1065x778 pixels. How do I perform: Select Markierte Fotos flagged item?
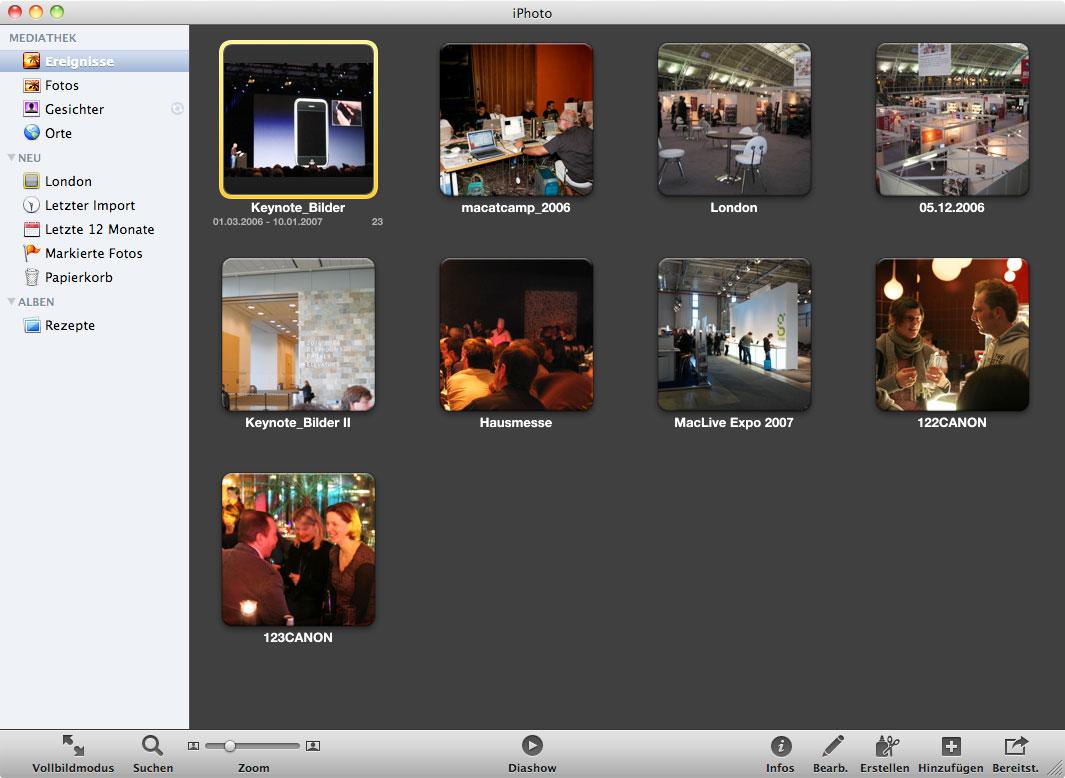tap(94, 253)
